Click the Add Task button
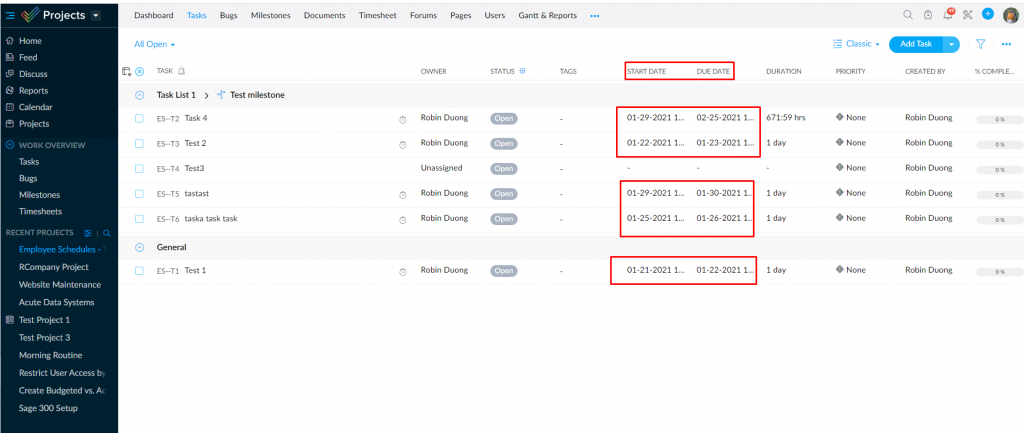The height and width of the screenshot is (433, 1024). click(x=916, y=44)
